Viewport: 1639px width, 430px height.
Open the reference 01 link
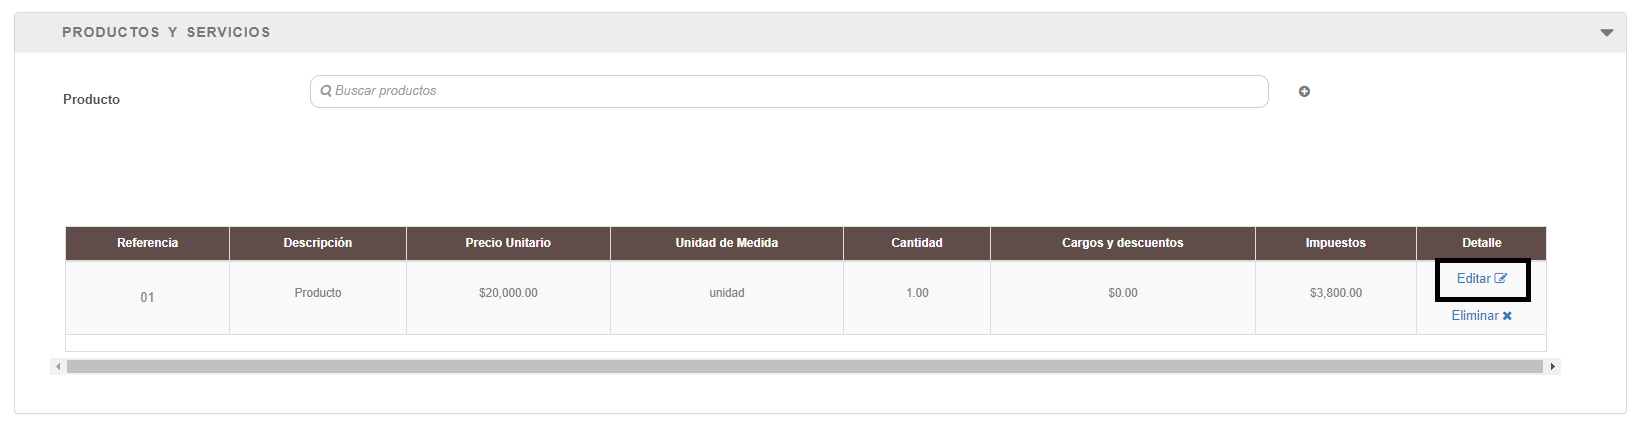(x=147, y=297)
